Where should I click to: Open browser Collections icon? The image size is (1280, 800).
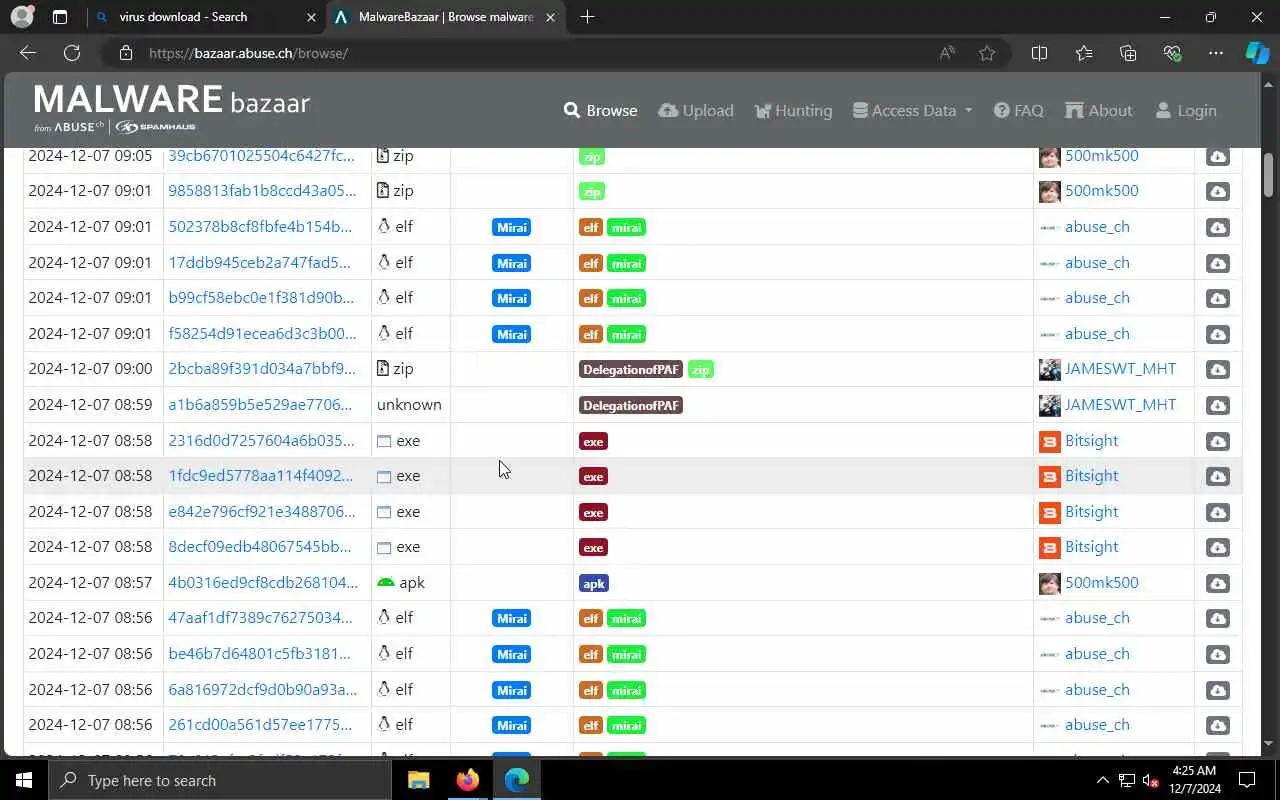(1128, 53)
